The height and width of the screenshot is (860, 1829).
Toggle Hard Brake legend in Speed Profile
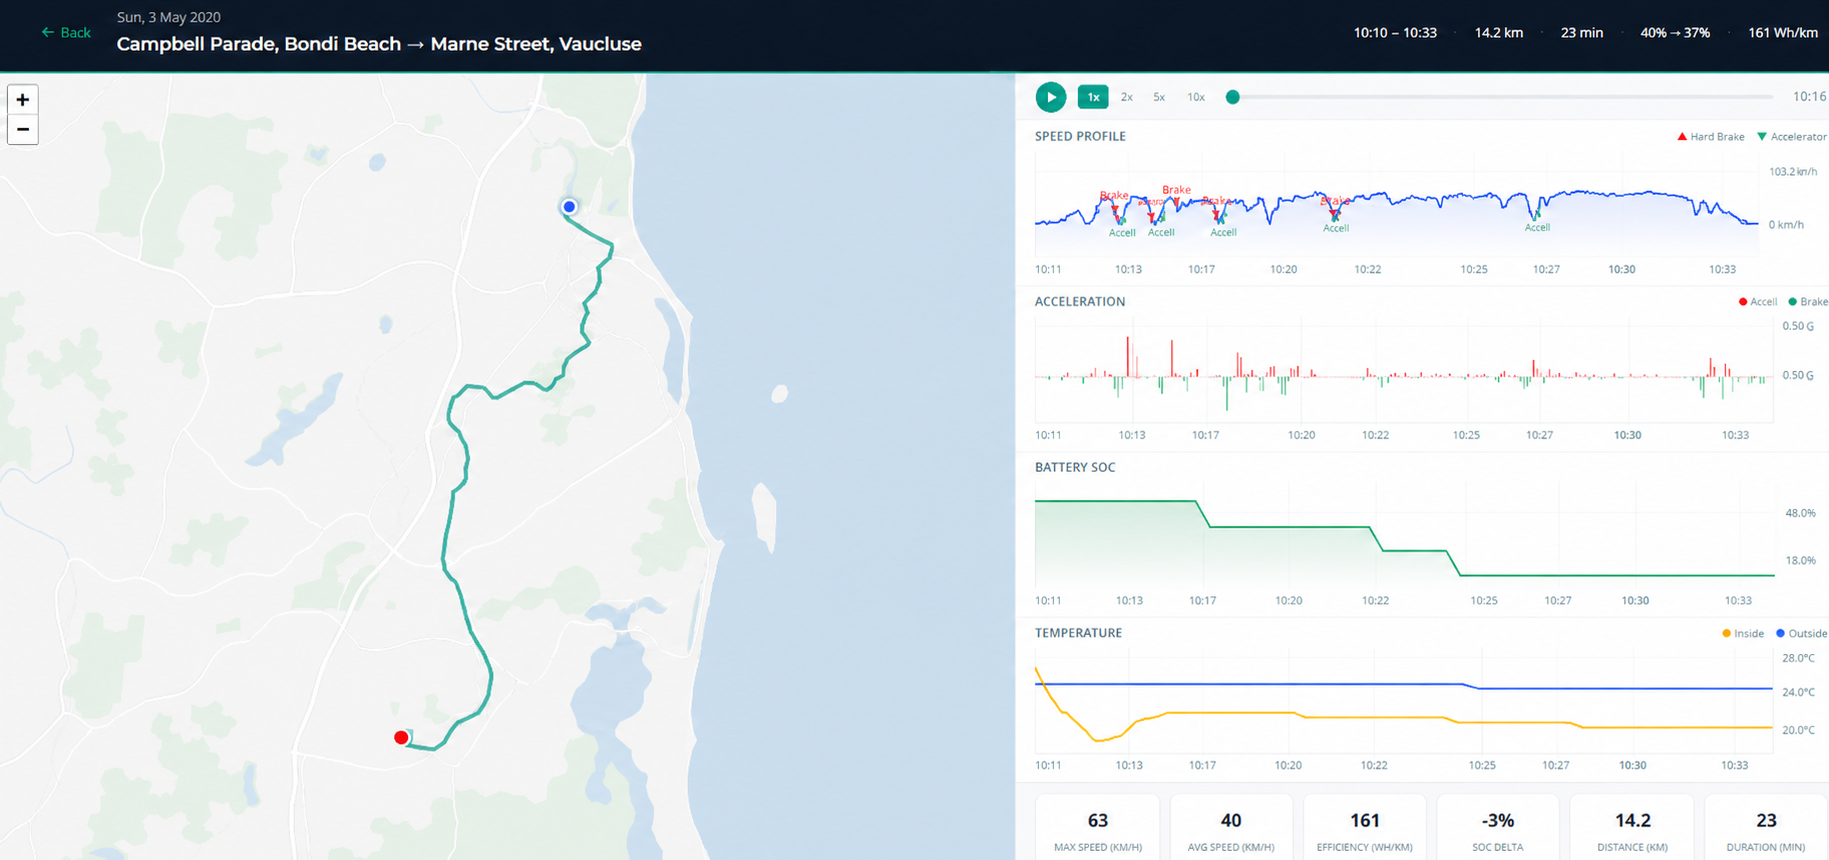(x=1711, y=137)
